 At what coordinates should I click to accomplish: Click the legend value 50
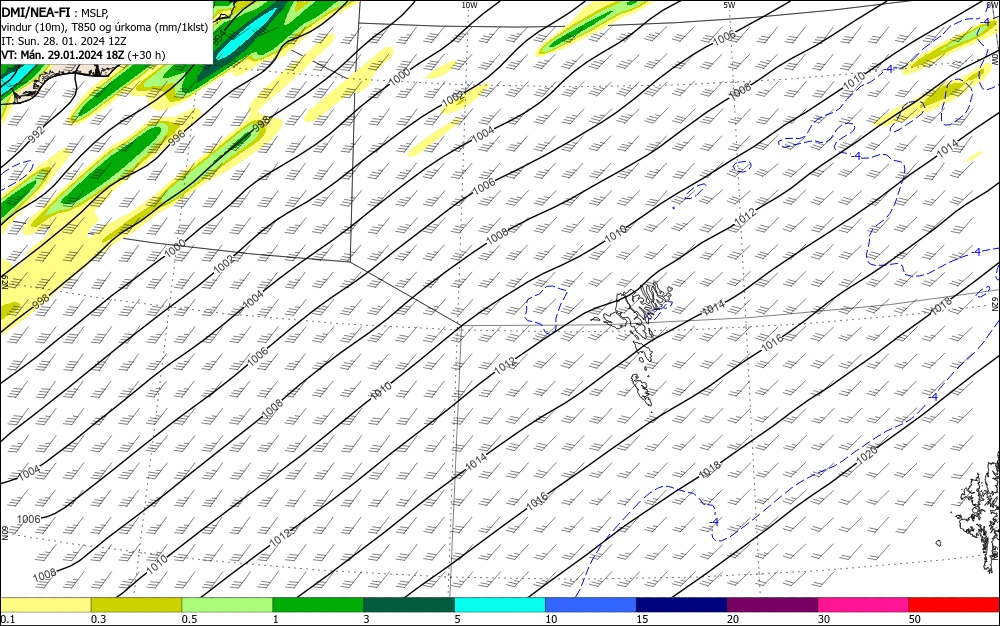[x=915, y=619]
